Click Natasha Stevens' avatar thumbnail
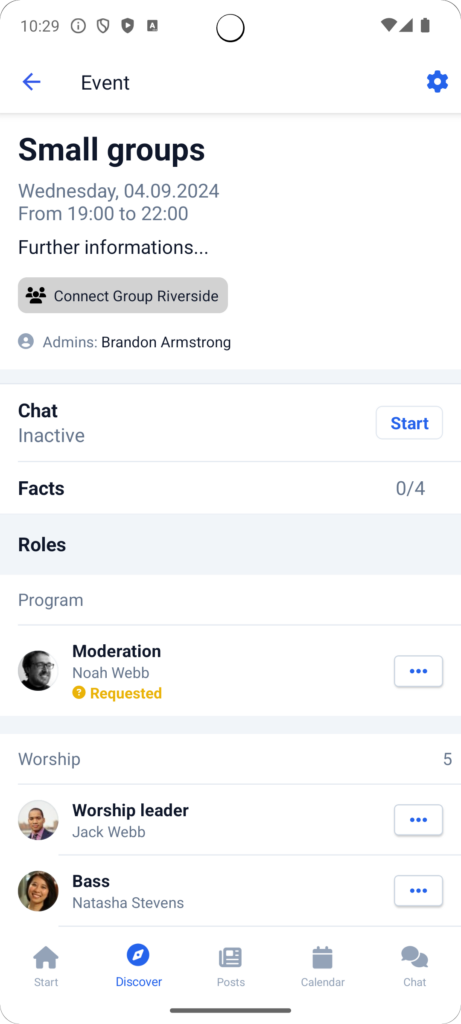Viewport: 461px width, 1024px height. pos(38,891)
